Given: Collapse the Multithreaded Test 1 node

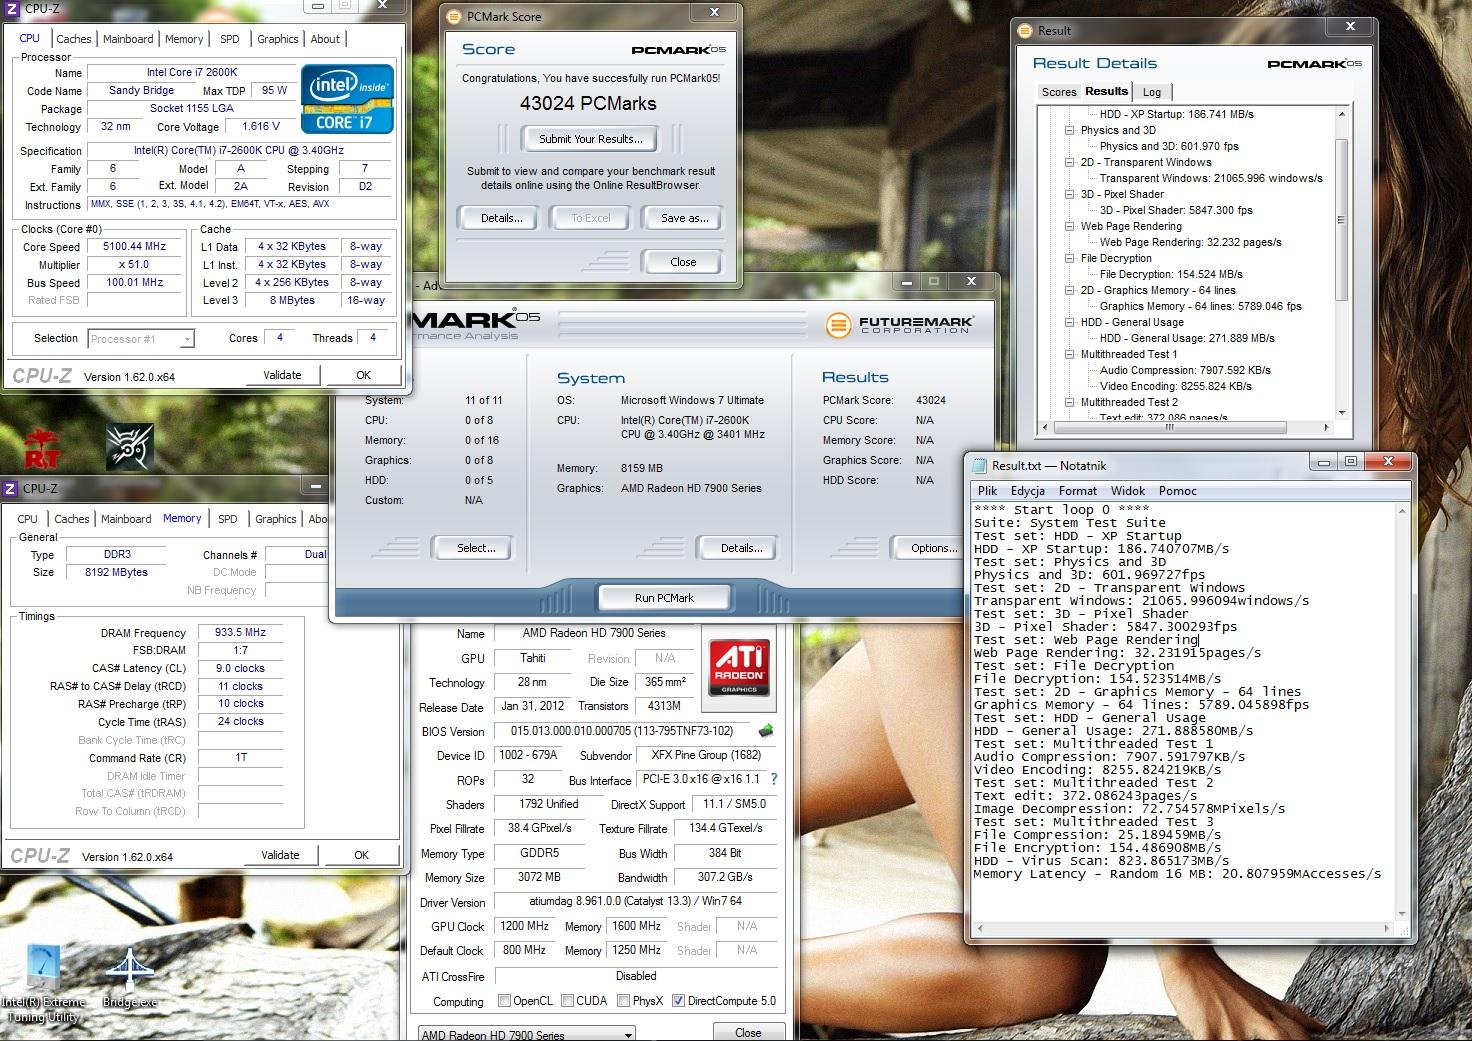Looking at the screenshot, I should point(1069,354).
